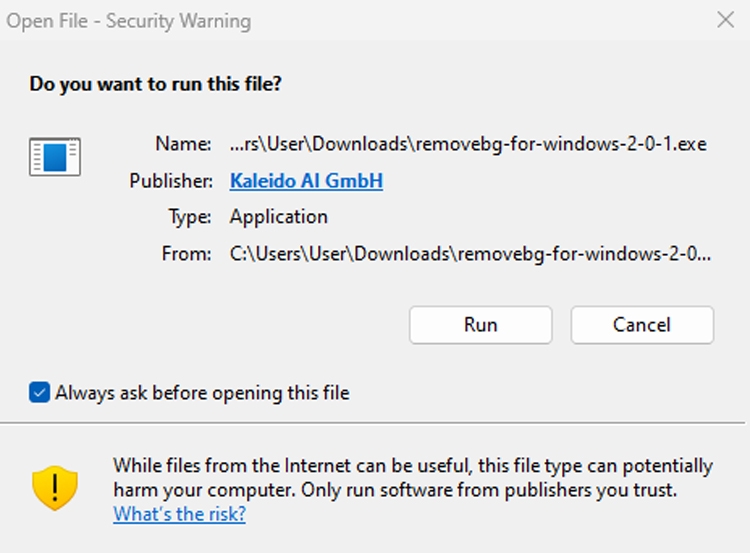Click the 'Always ask before opening this file' label
This screenshot has width=750, height=553.
[202, 393]
